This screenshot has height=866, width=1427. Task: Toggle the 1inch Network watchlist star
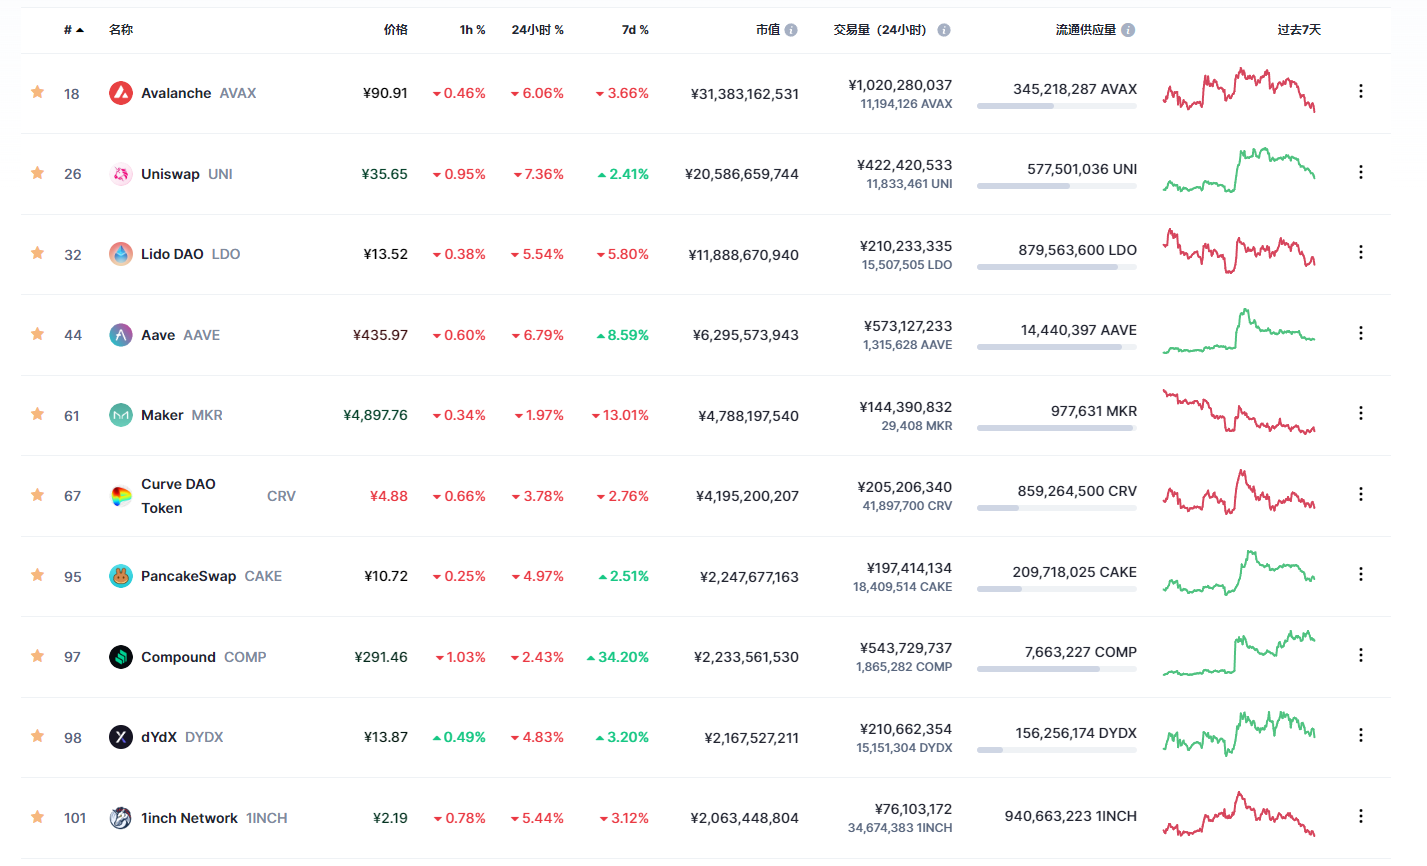[x=37, y=817]
